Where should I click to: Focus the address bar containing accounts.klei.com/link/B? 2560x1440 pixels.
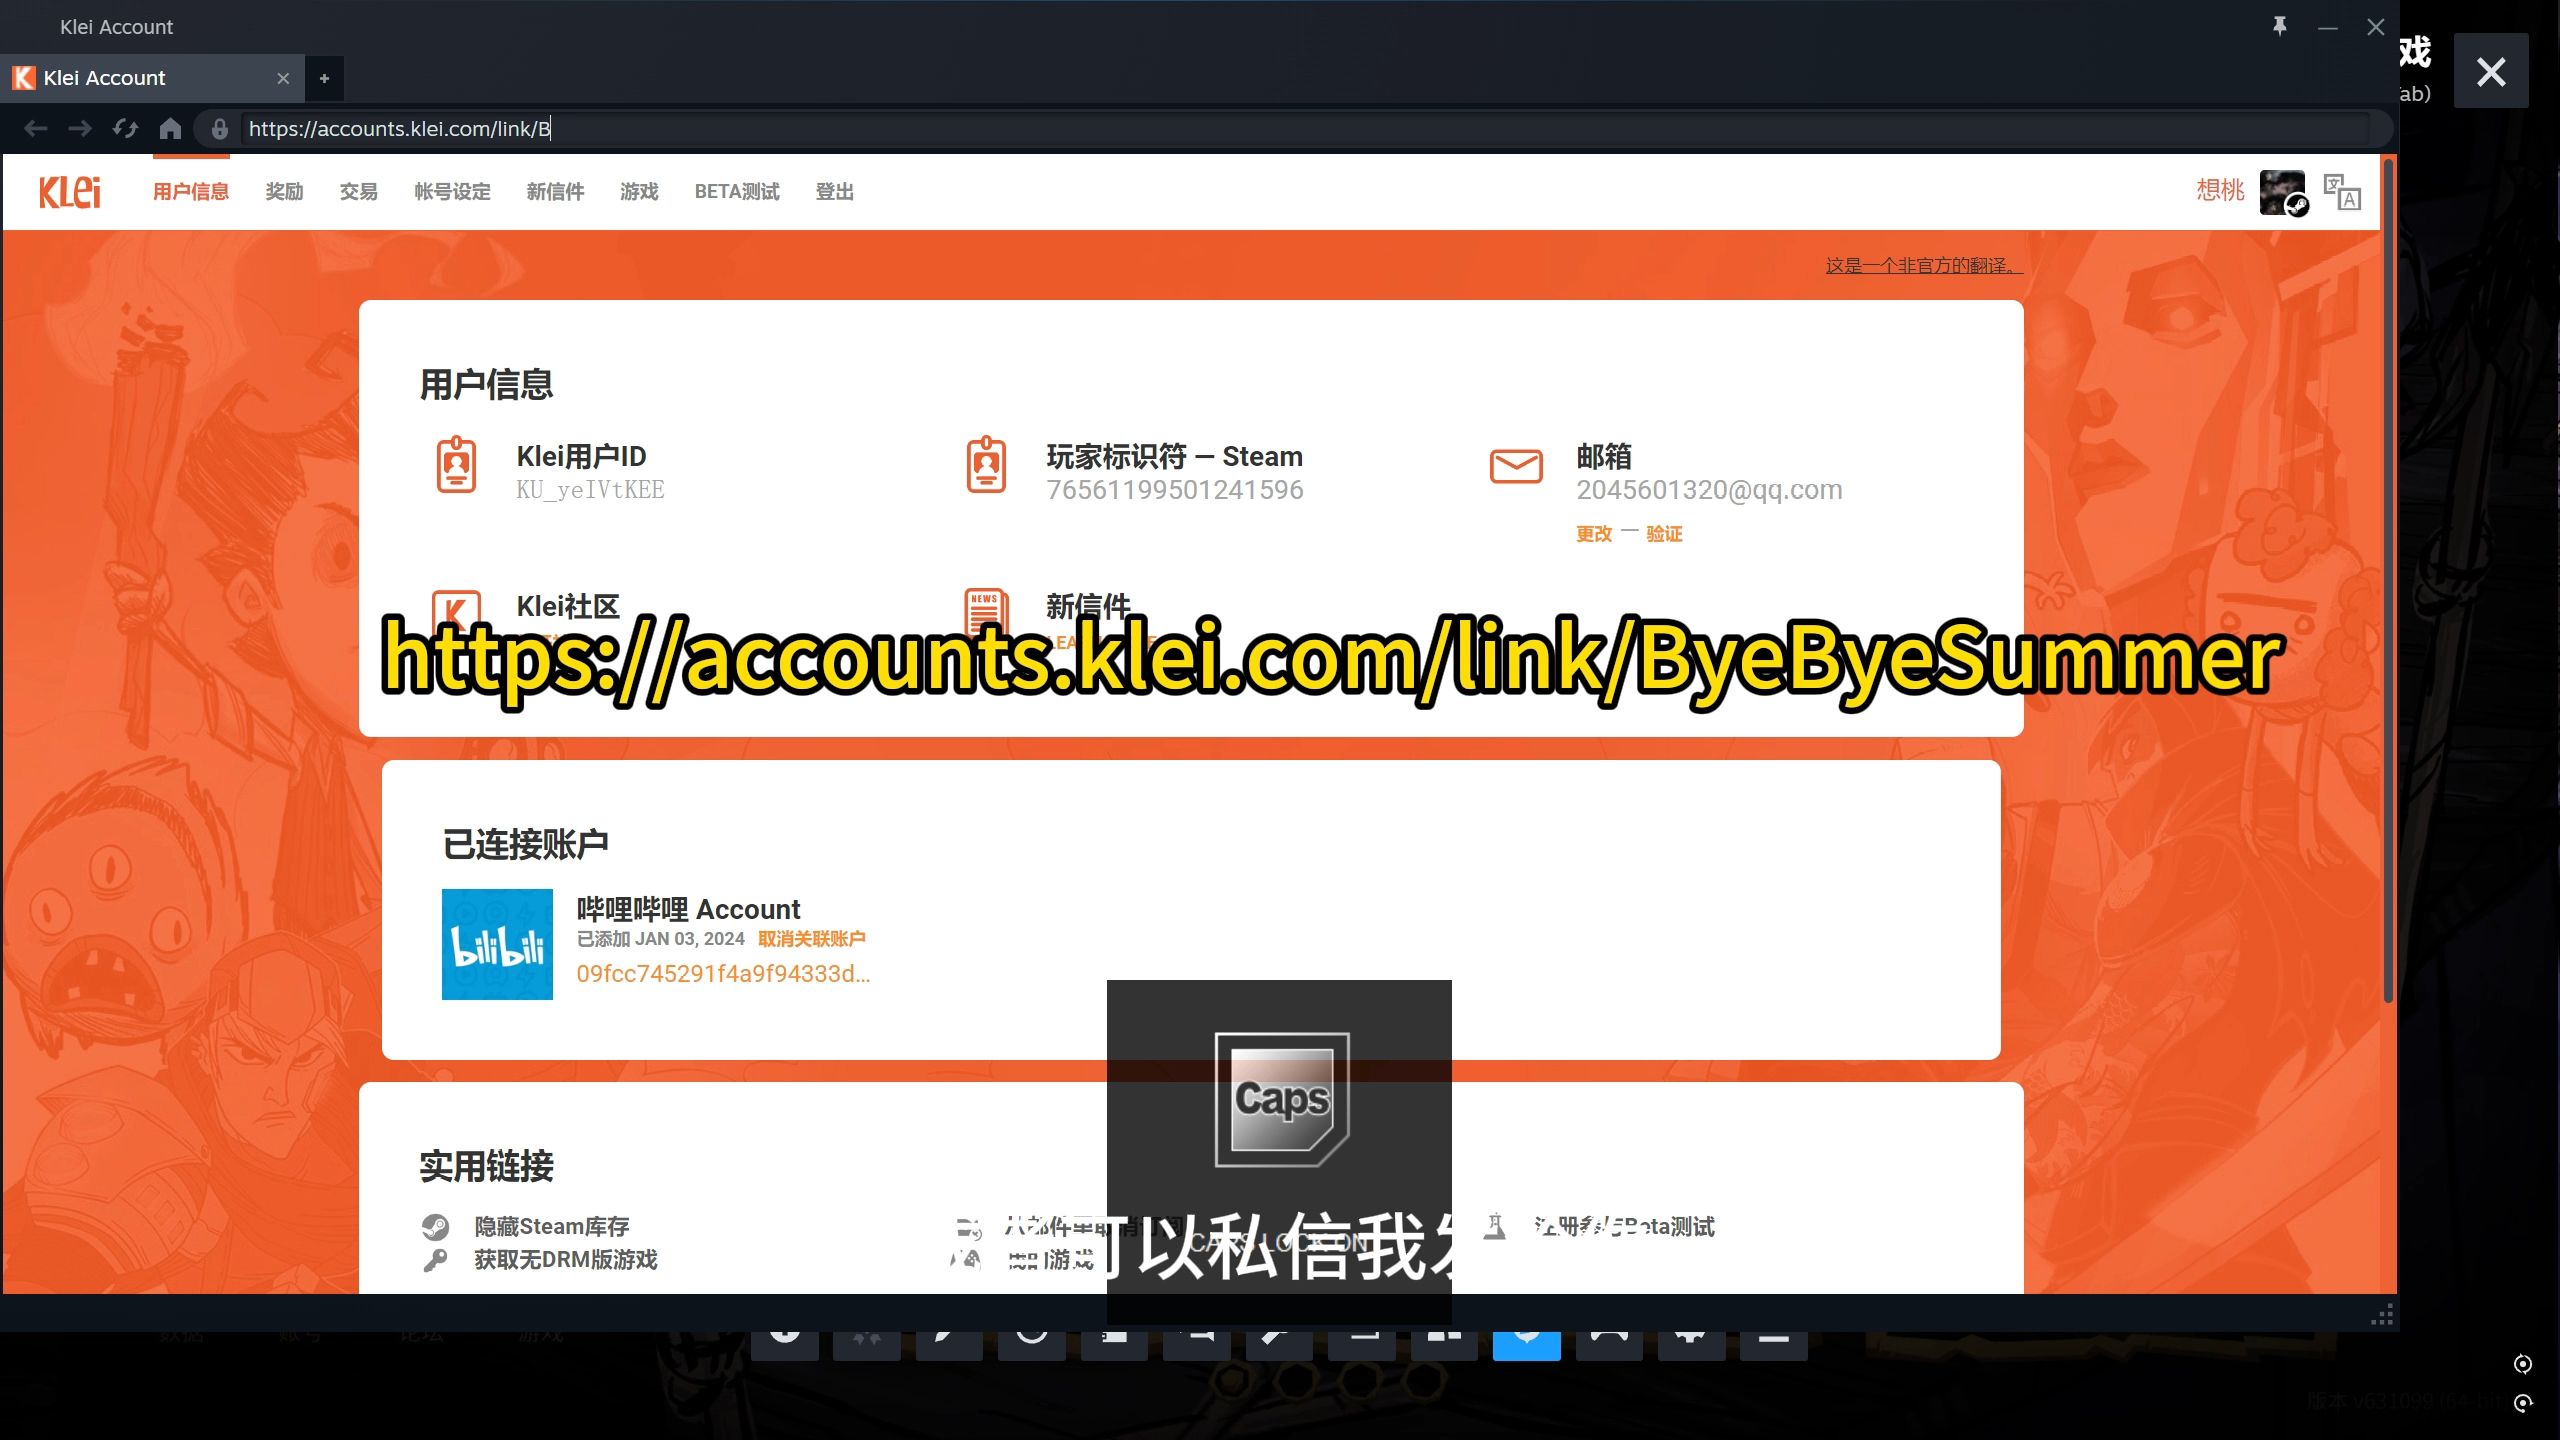click(1305, 129)
